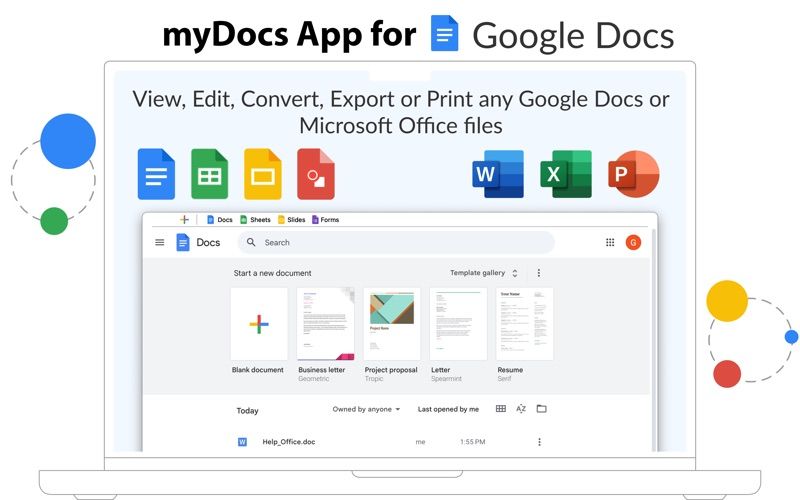Image resolution: width=800 pixels, height=500 pixels.
Task: Click the Start a new document heading
Action: point(272,273)
